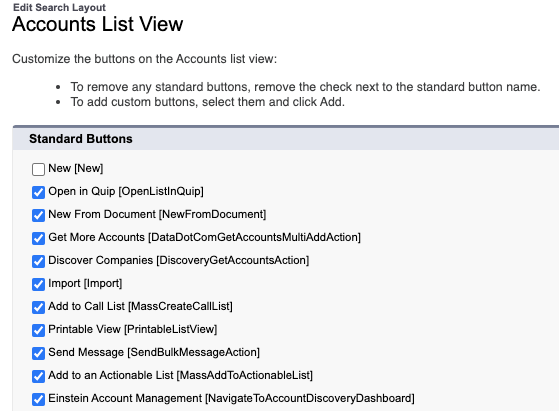Disable the Printable View checkbox

coord(38,330)
